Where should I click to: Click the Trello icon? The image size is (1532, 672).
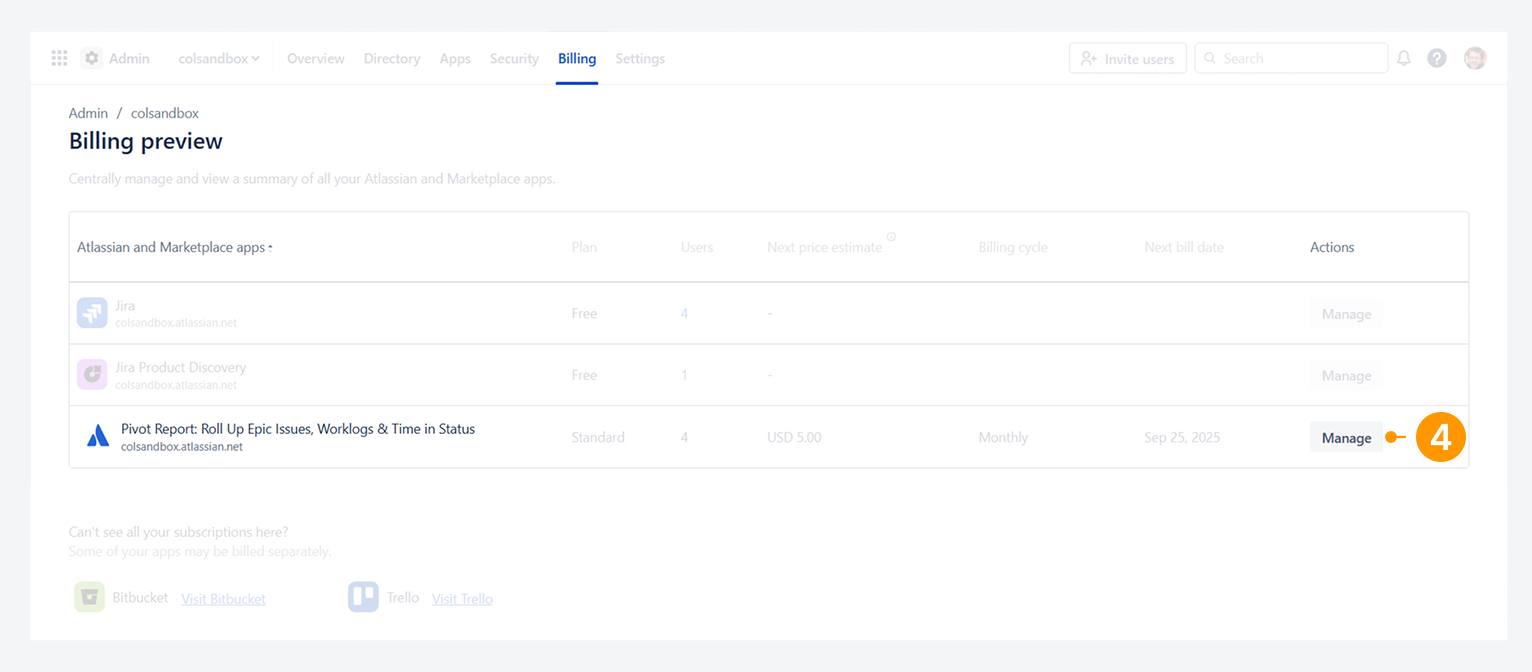[363, 597]
